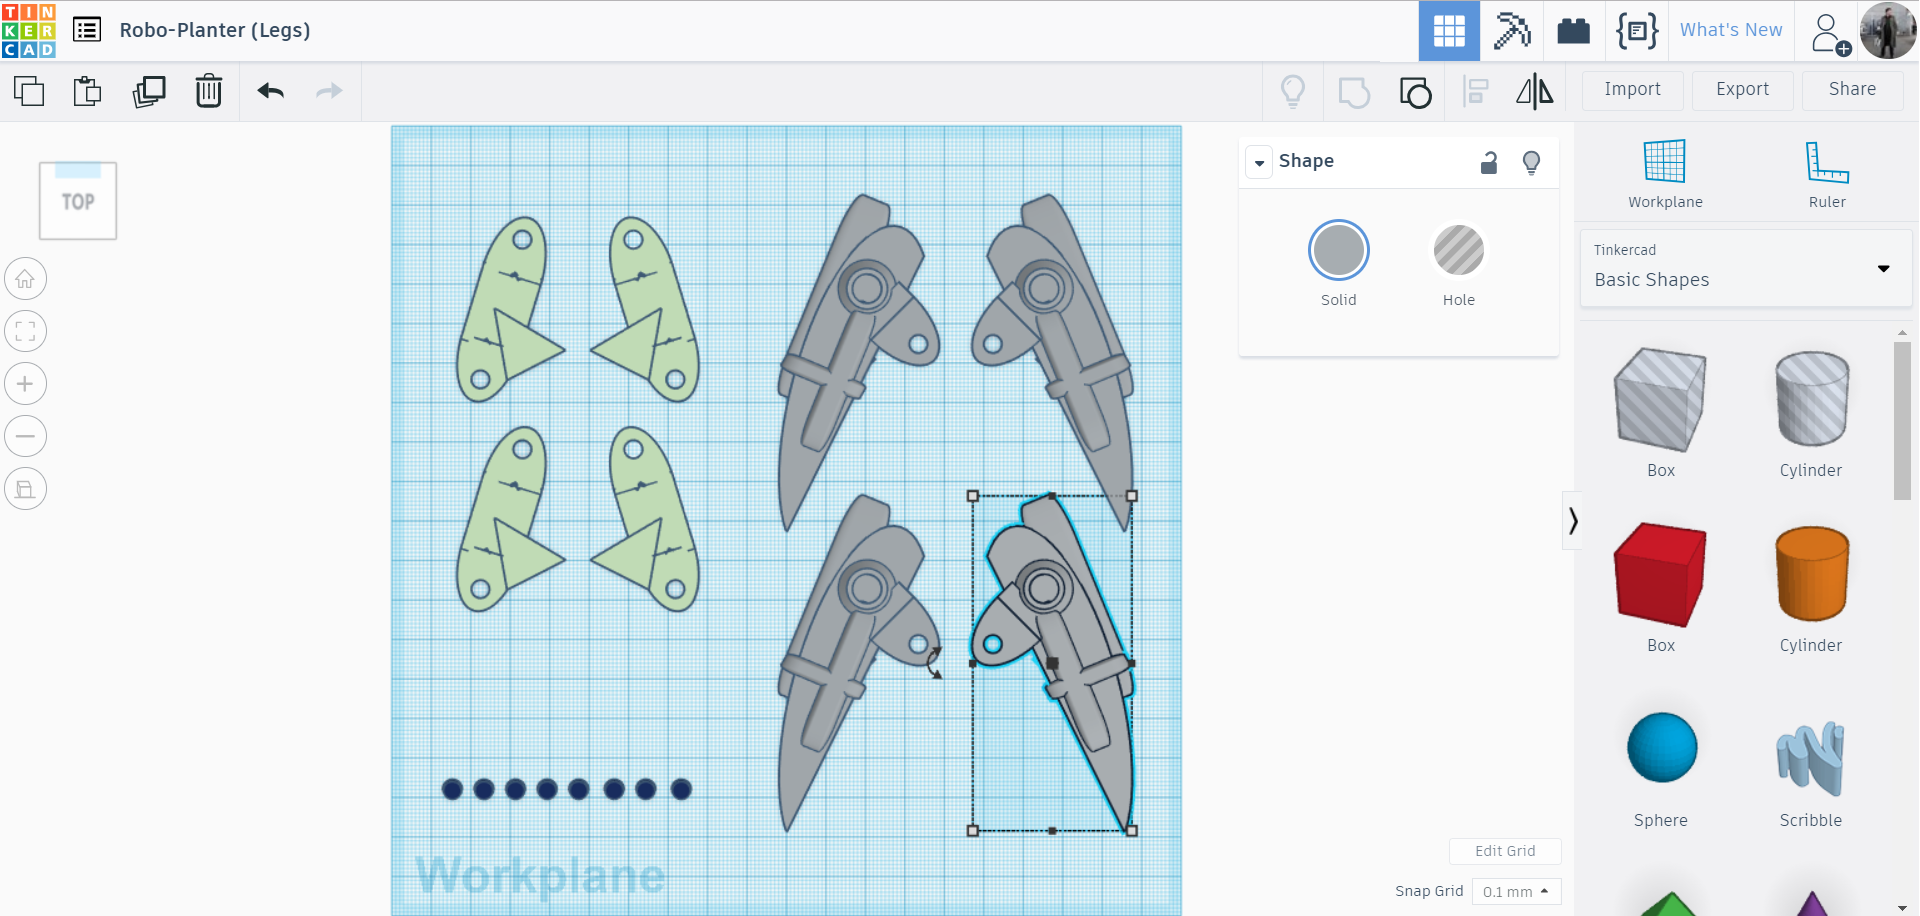Click the Import button
Image resolution: width=1920 pixels, height=916 pixels.
click(x=1633, y=90)
